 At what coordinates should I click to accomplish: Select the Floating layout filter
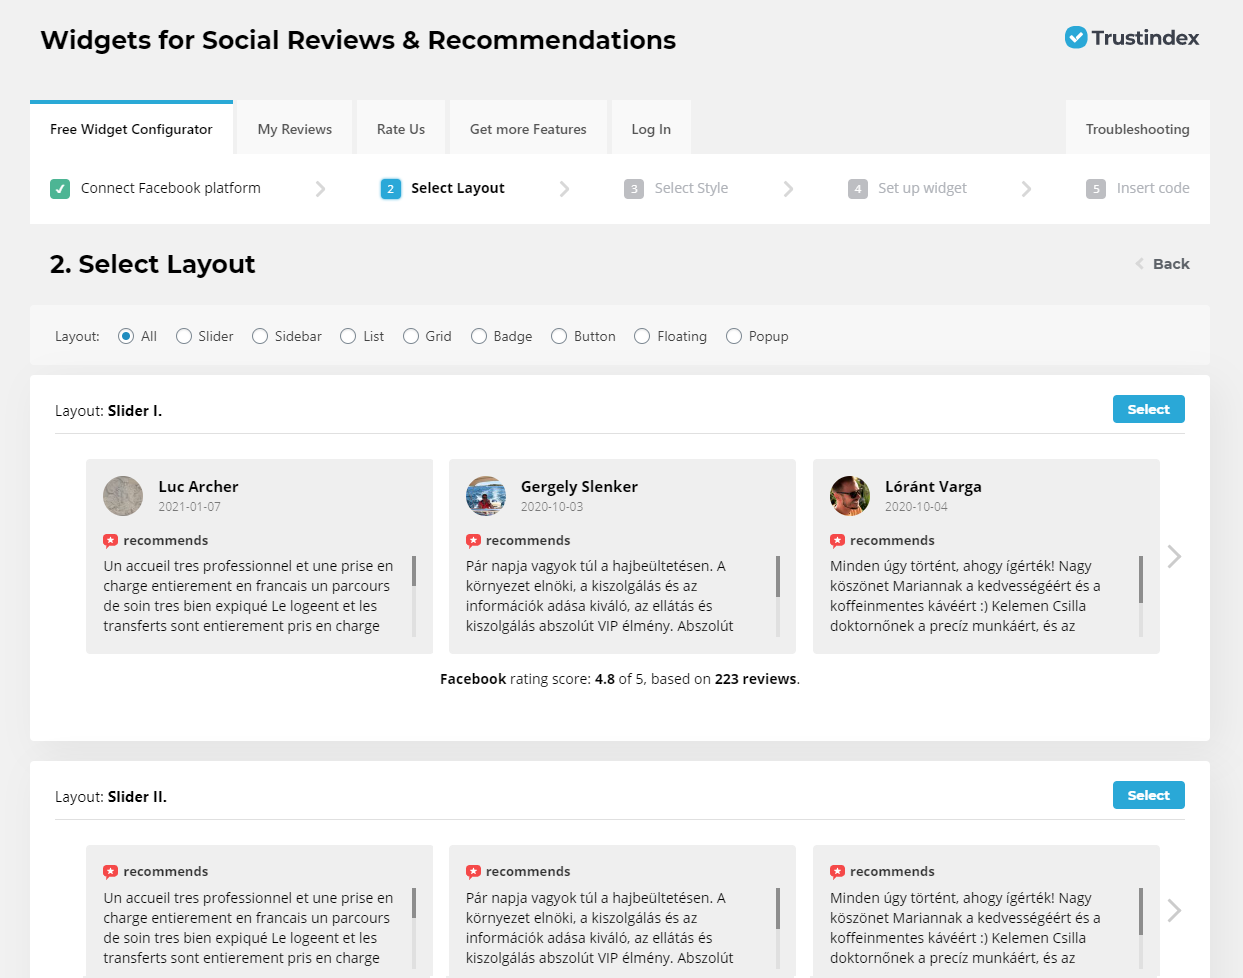tap(642, 336)
